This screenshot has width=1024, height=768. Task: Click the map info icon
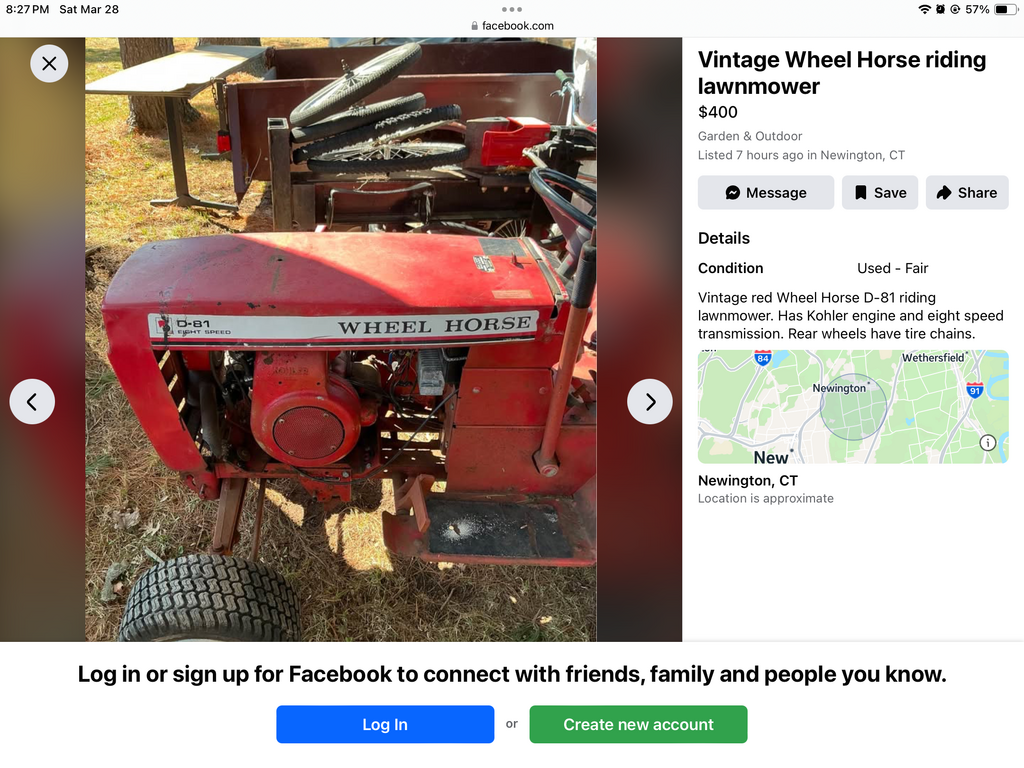[988, 442]
